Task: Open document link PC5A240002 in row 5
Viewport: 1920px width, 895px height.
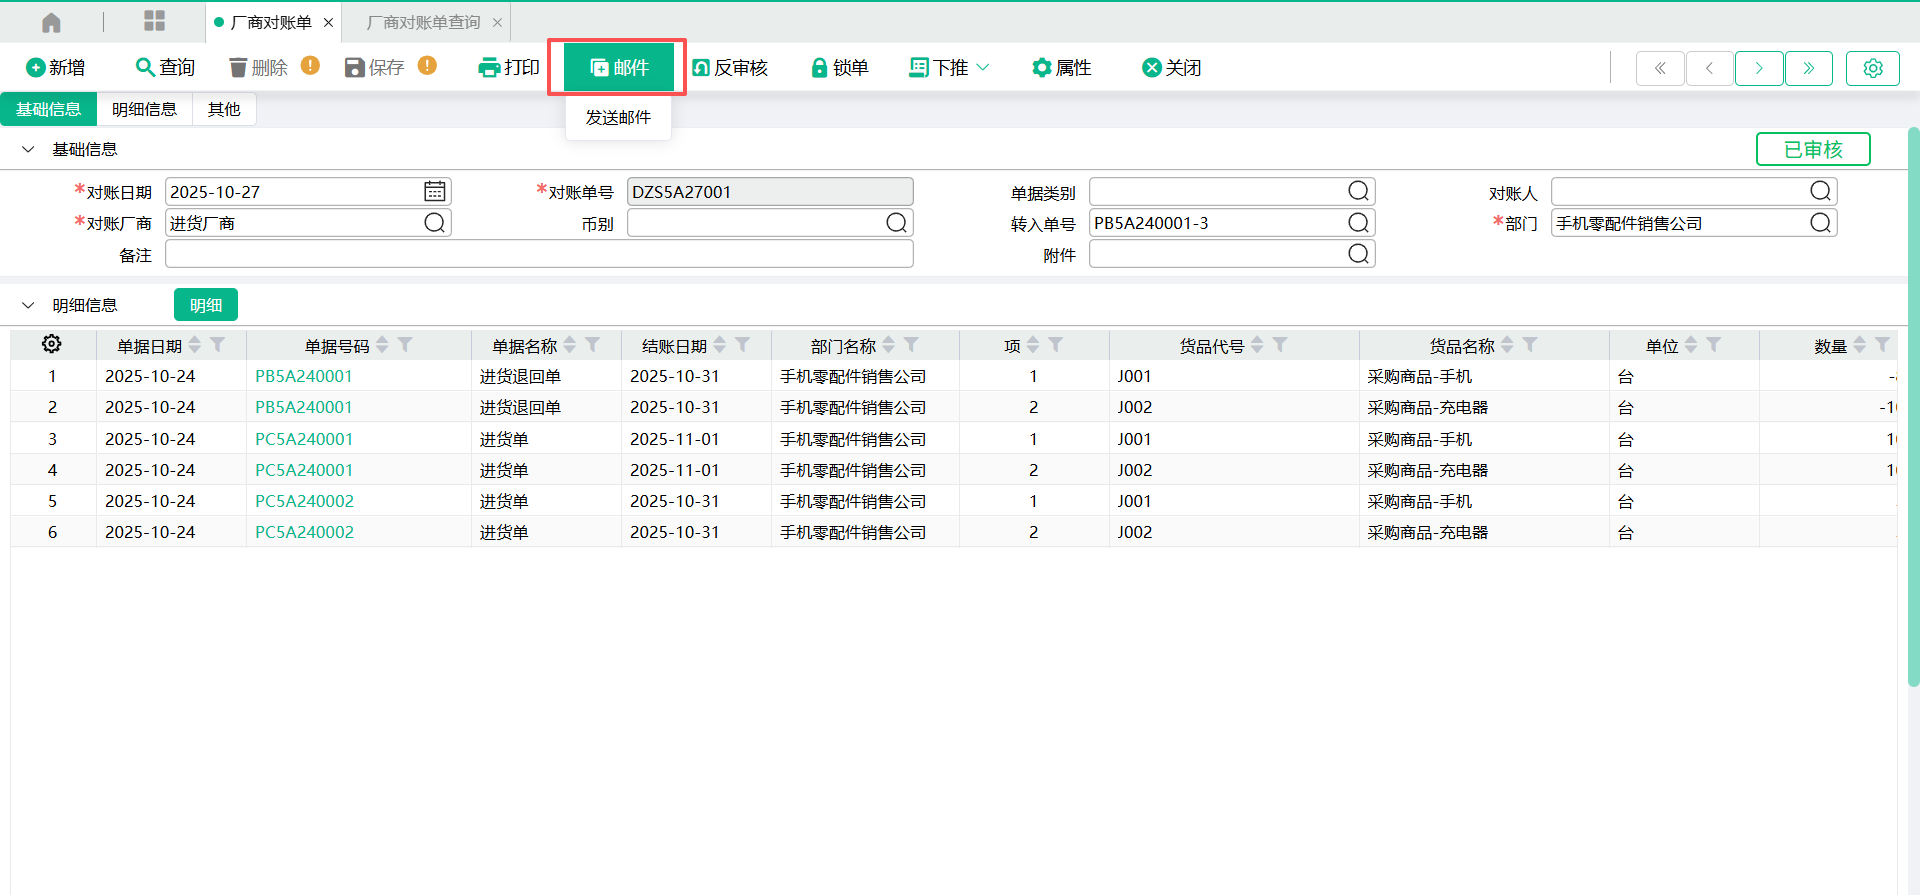Action: pyautogui.click(x=304, y=501)
